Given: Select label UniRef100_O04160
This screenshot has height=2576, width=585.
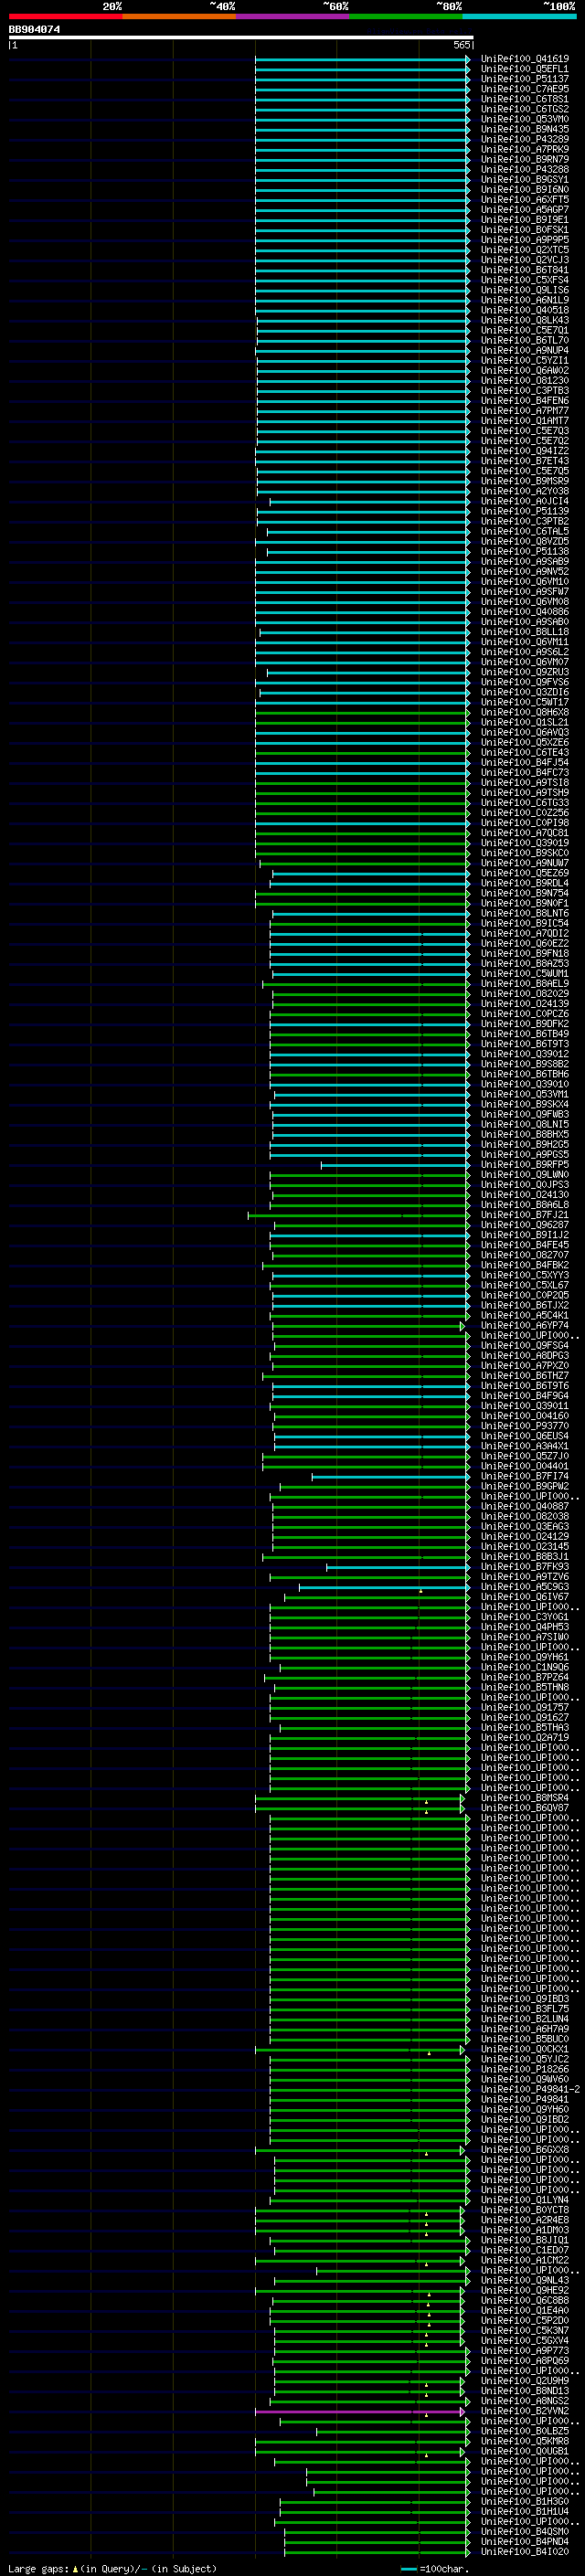Looking at the screenshot, I should pos(524,1416).
